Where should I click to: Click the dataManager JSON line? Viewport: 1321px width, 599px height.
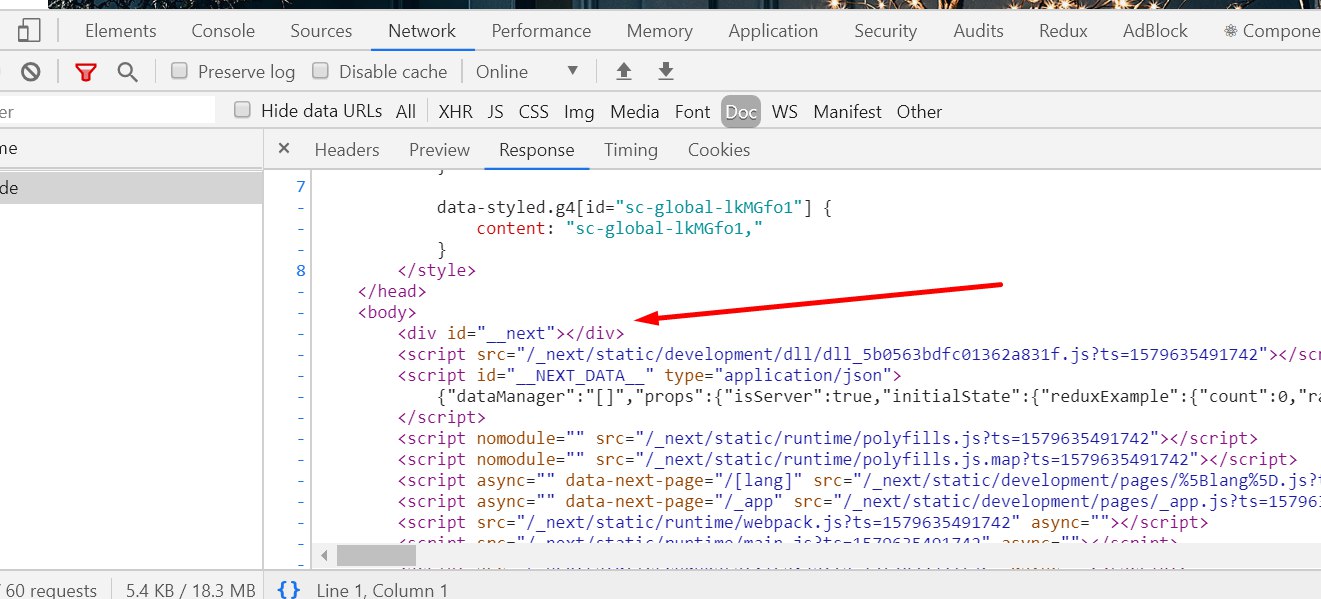879,396
